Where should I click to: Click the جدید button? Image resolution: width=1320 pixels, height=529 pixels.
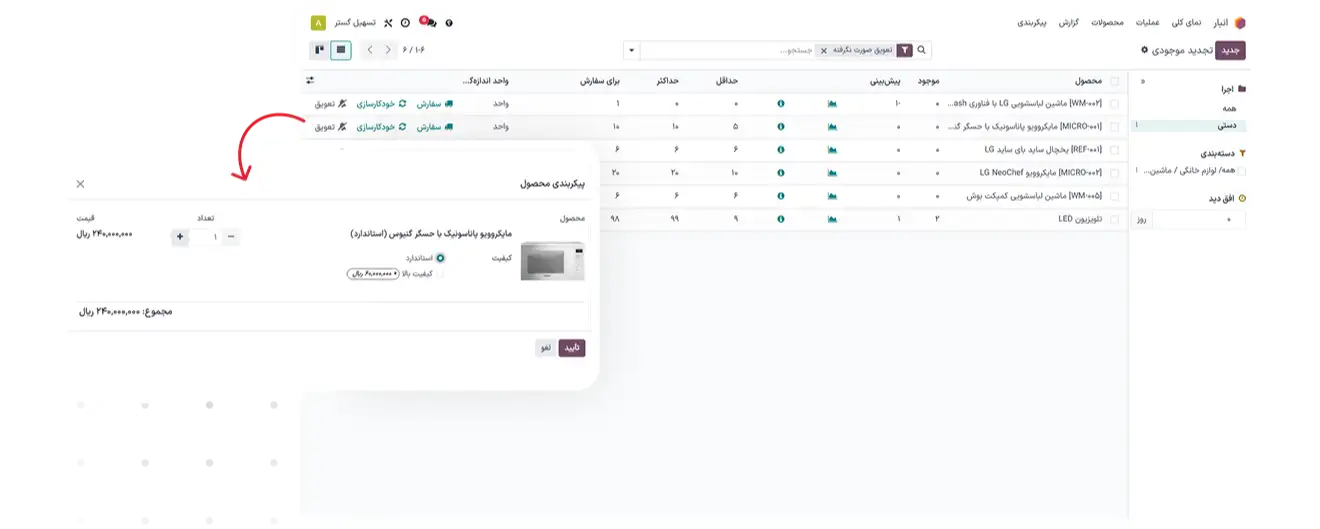[x=1230, y=49]
